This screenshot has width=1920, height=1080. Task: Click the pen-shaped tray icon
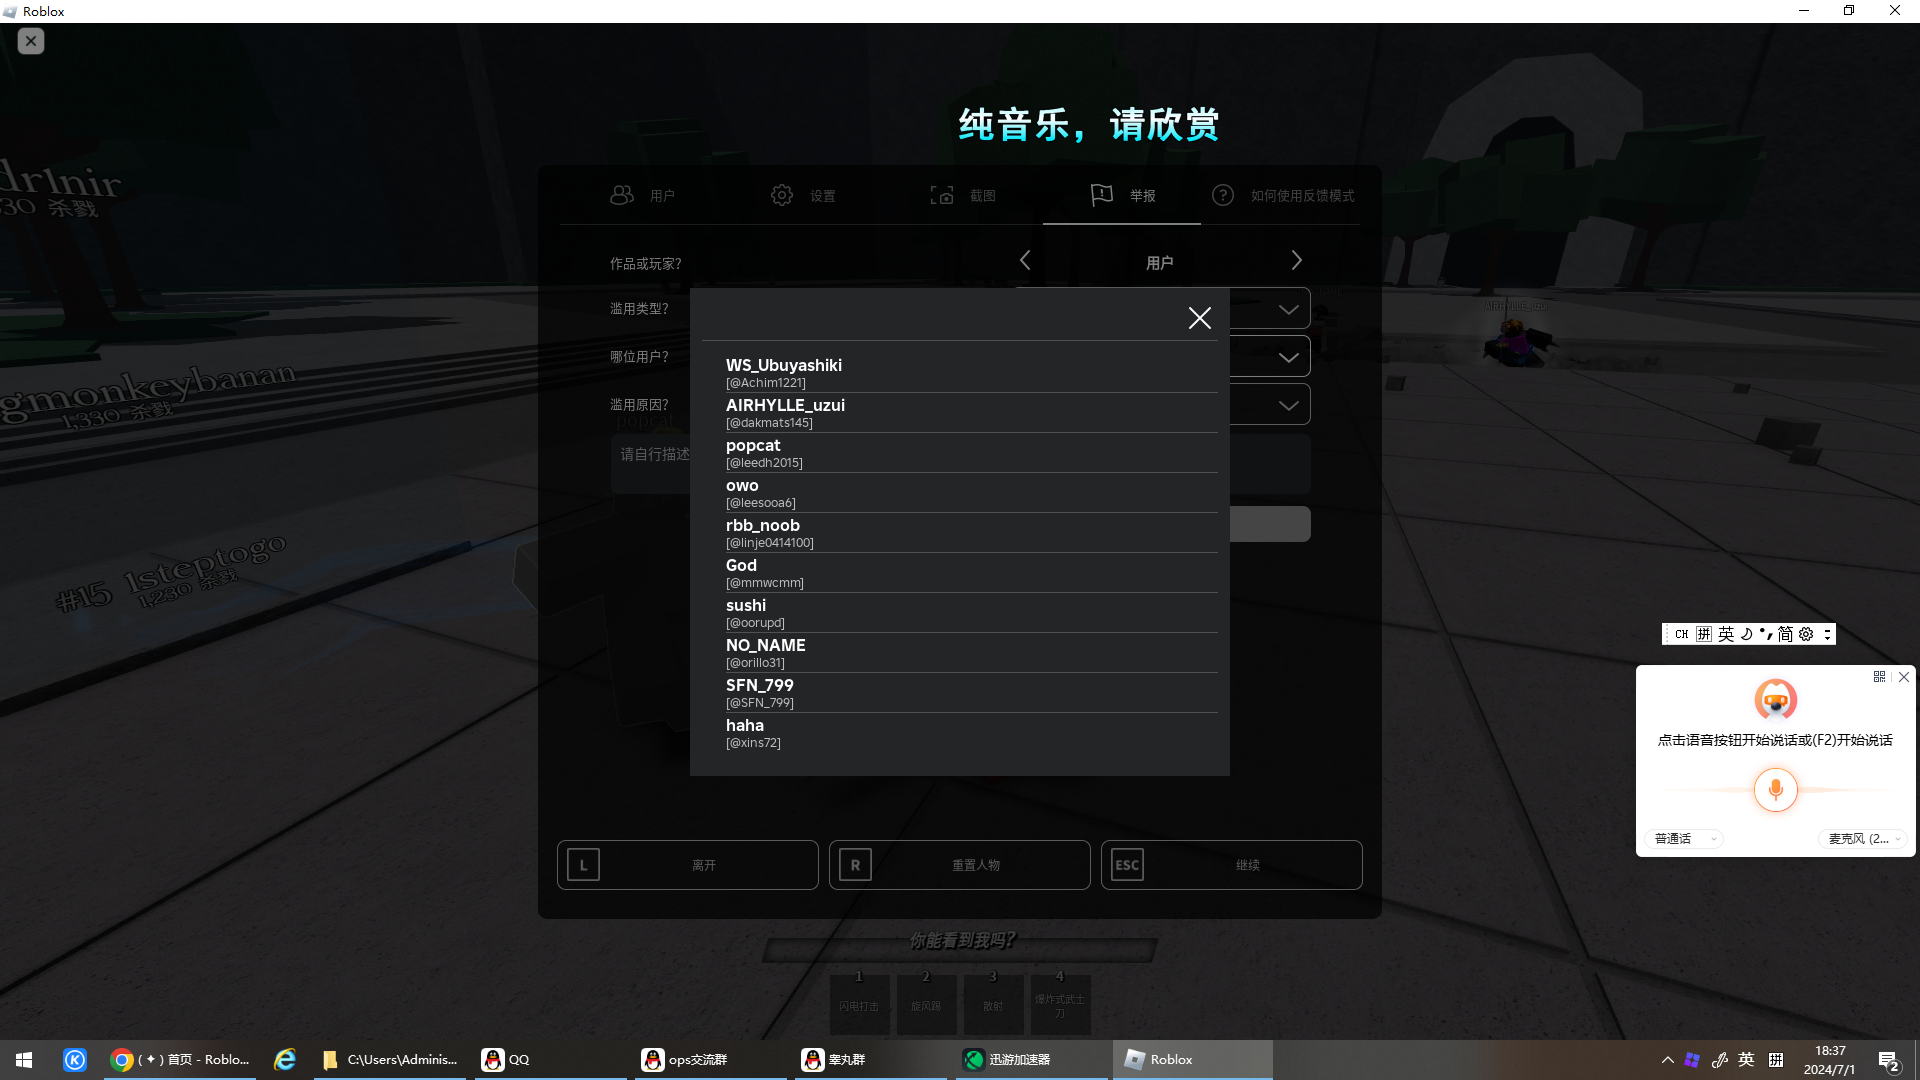pos(1720,1060)
